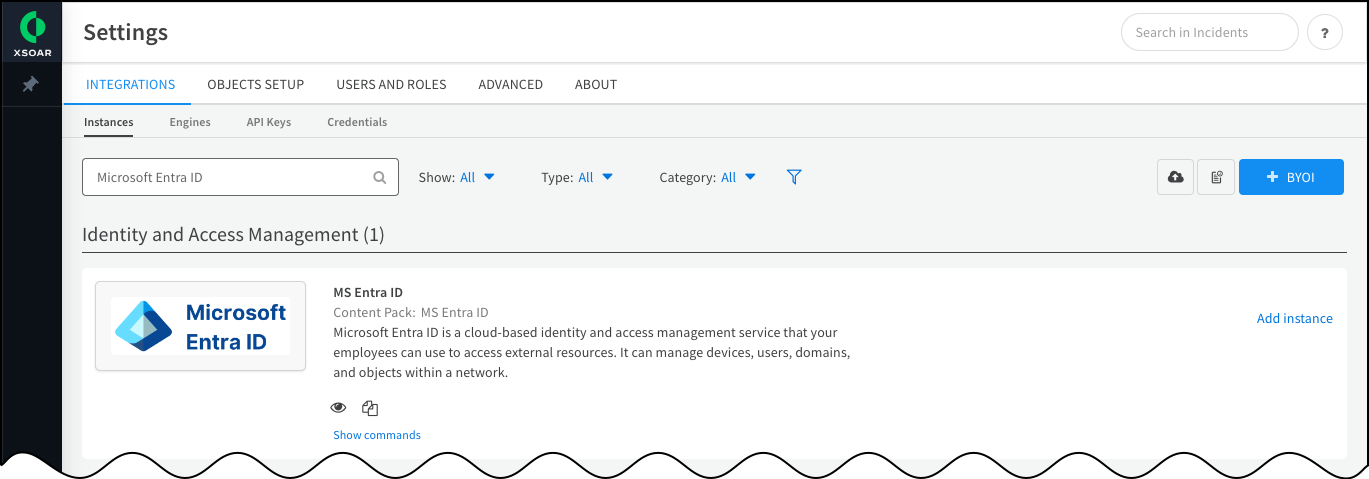Image resolution: width=1369 pixels, height=479 pixels.
Task: Click the eye icon under MS Entra ID
Action: point(338,408)
